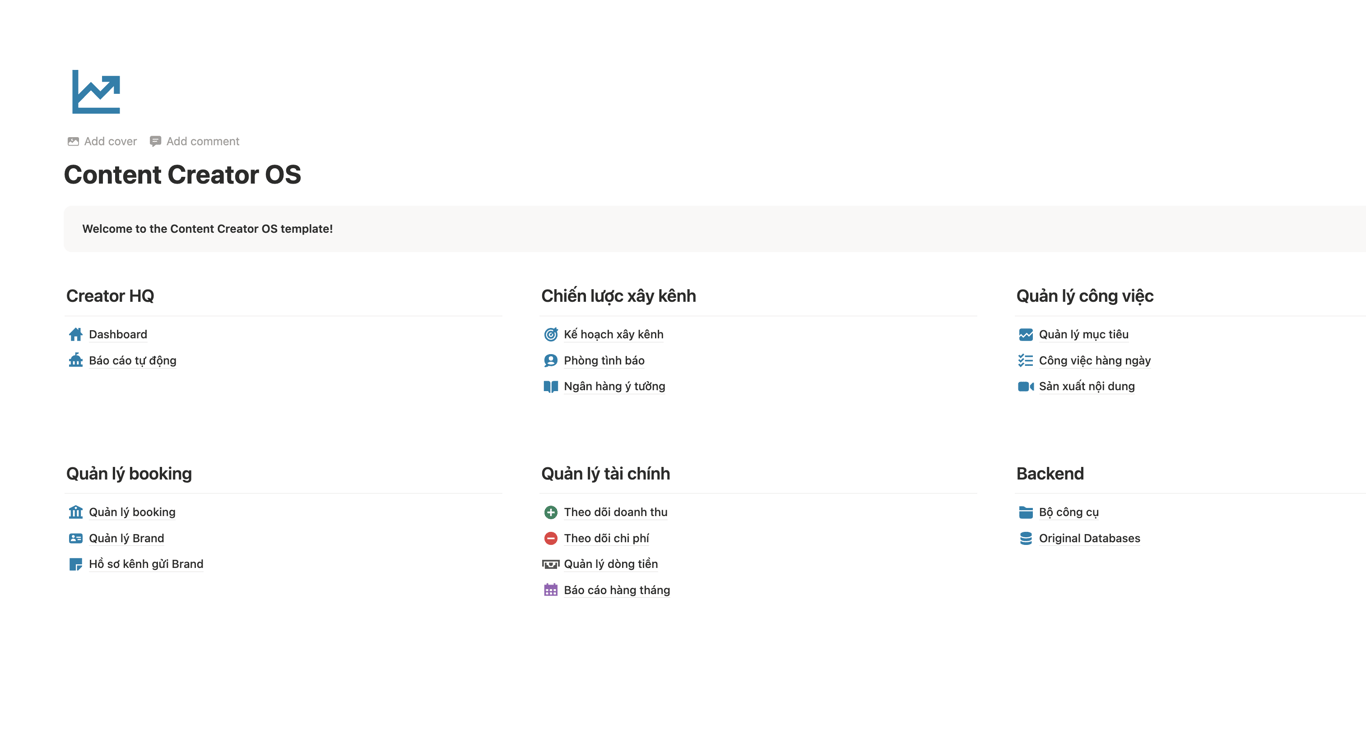Open Theo dõi doanh thu page
Image resolution: width=1366 pixels, height=738 pixels.
[616, 512]
